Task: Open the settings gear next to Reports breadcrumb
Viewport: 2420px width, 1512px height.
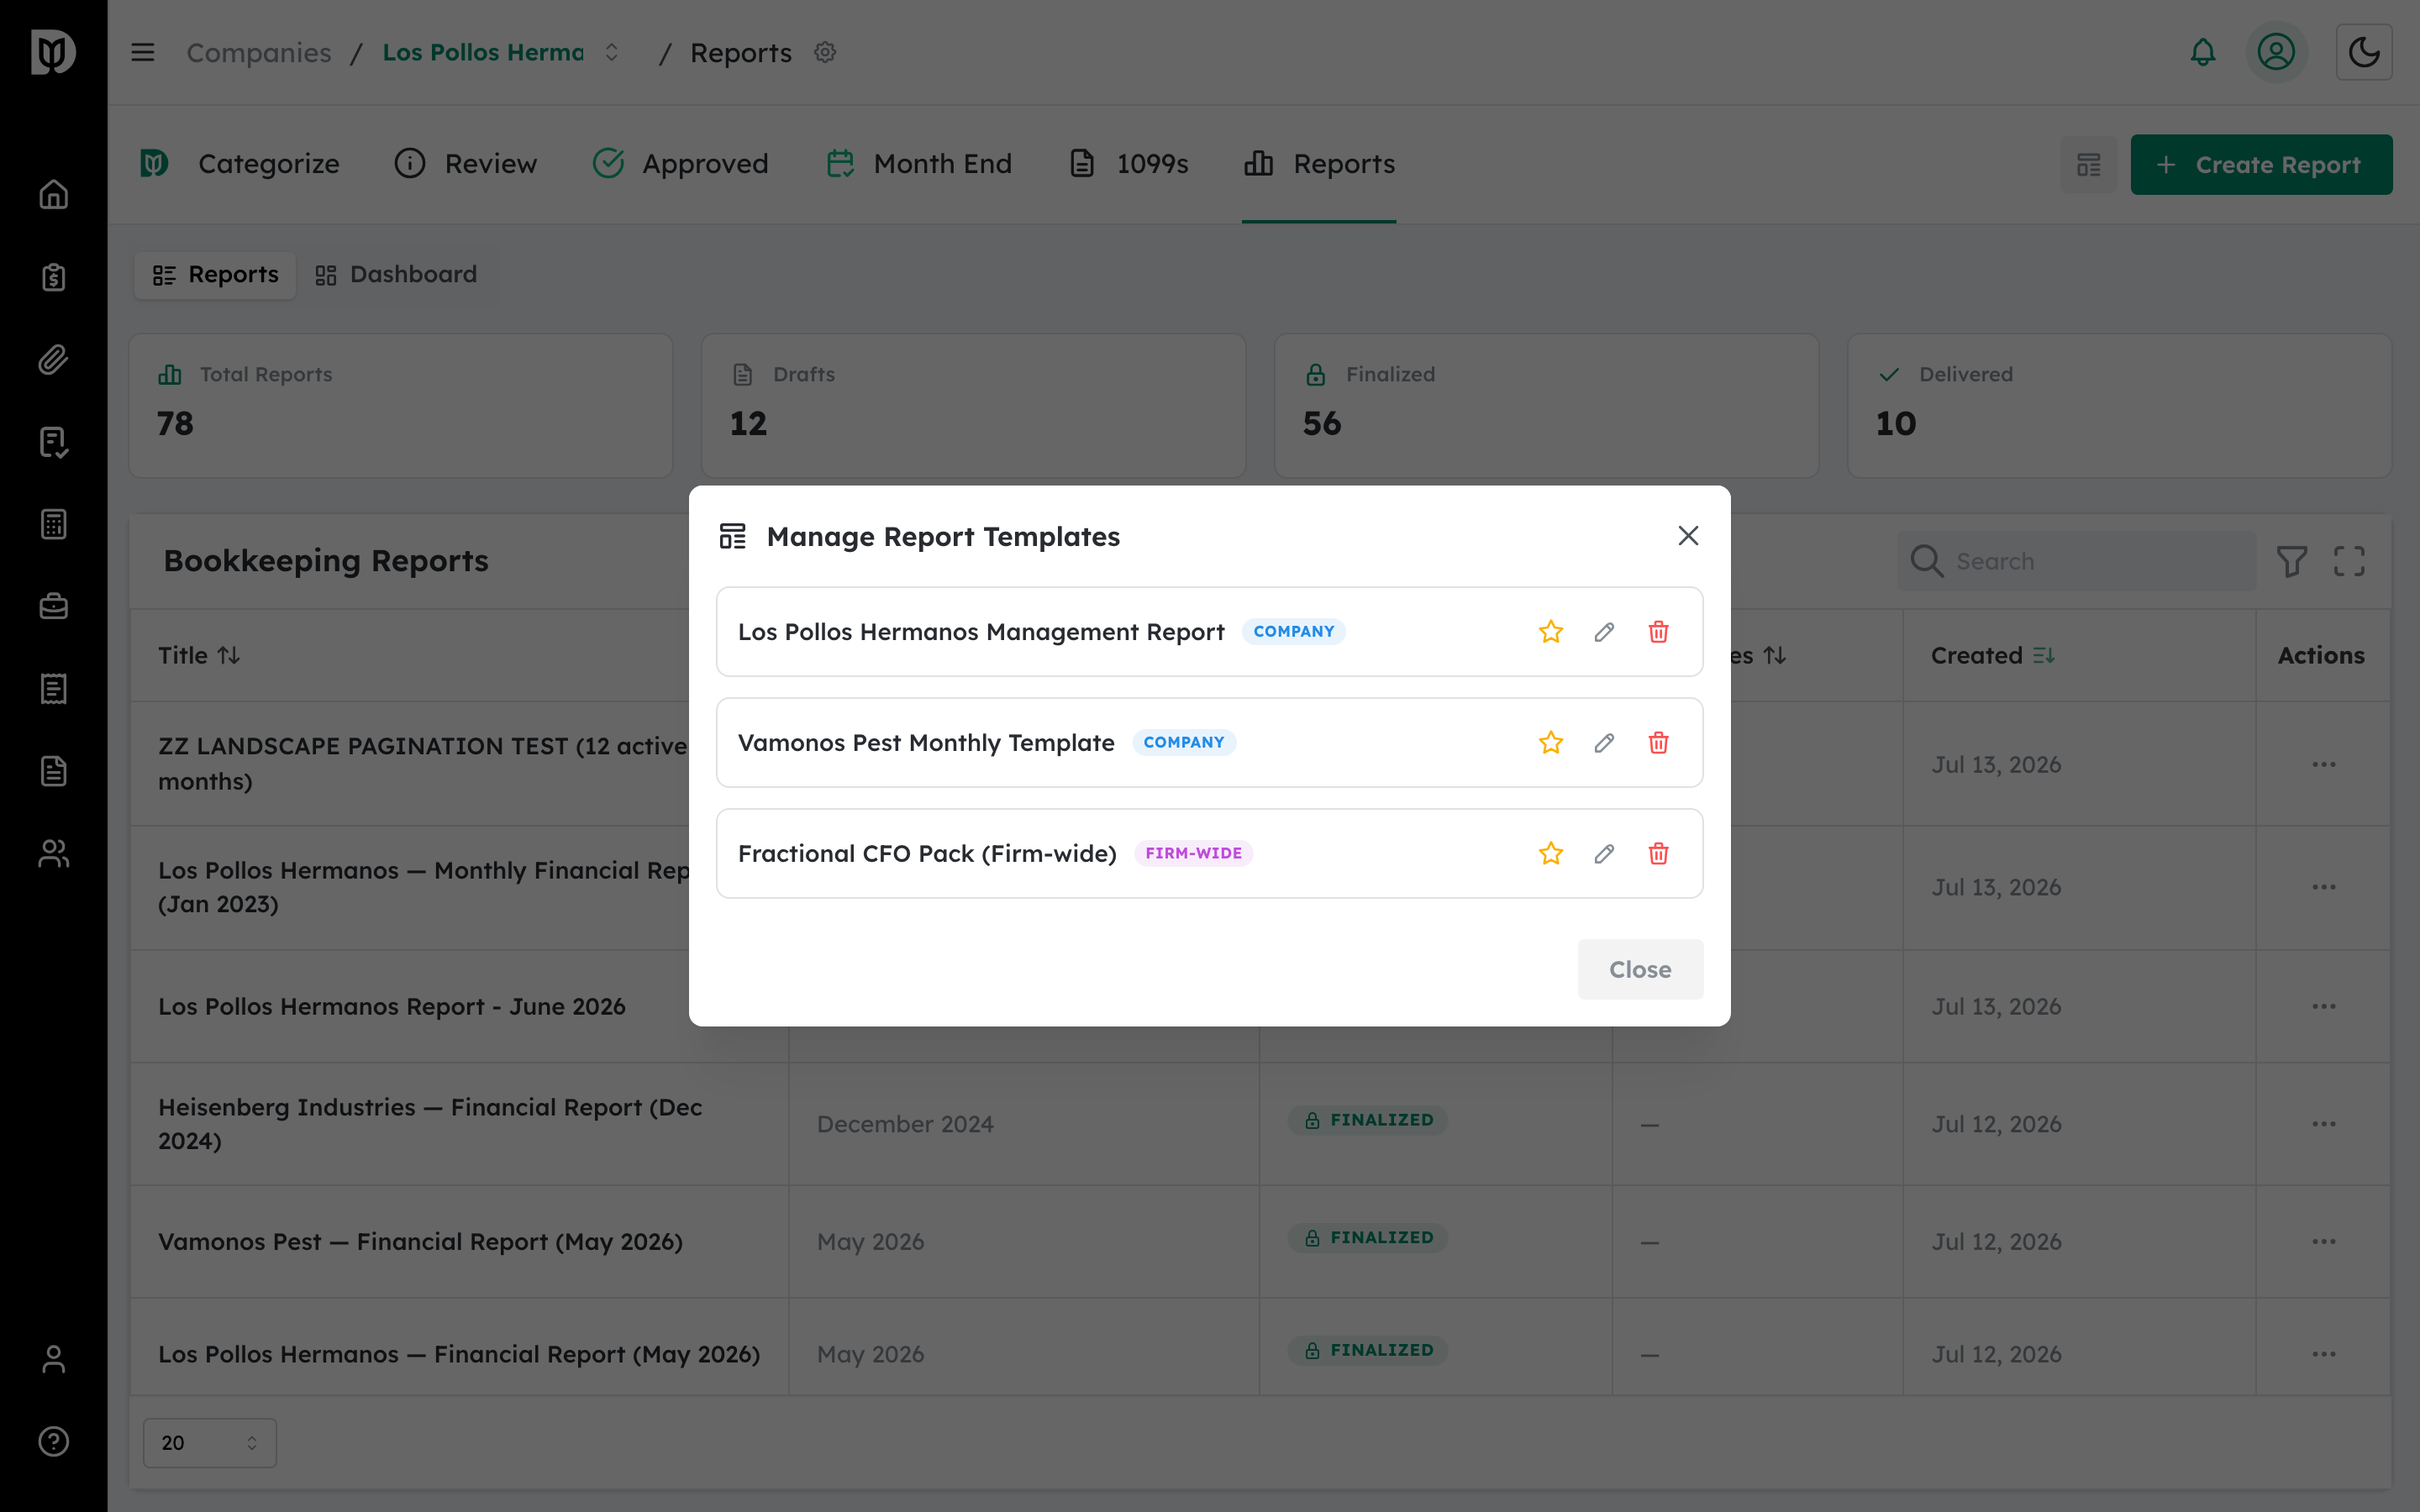Action: 825,52
